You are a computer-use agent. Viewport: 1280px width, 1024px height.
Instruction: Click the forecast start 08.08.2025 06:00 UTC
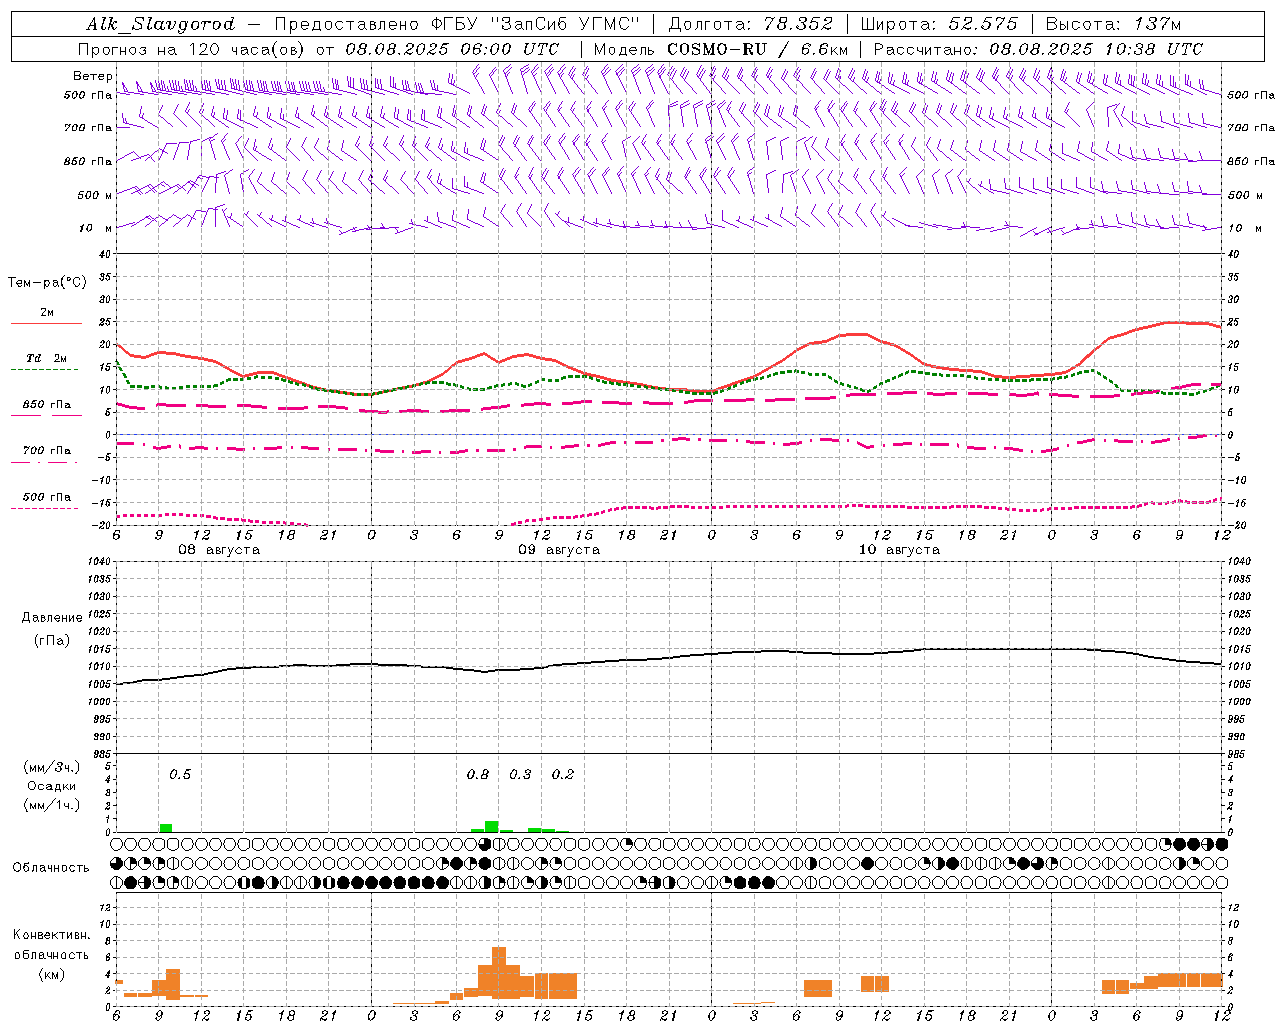[452, 49]
